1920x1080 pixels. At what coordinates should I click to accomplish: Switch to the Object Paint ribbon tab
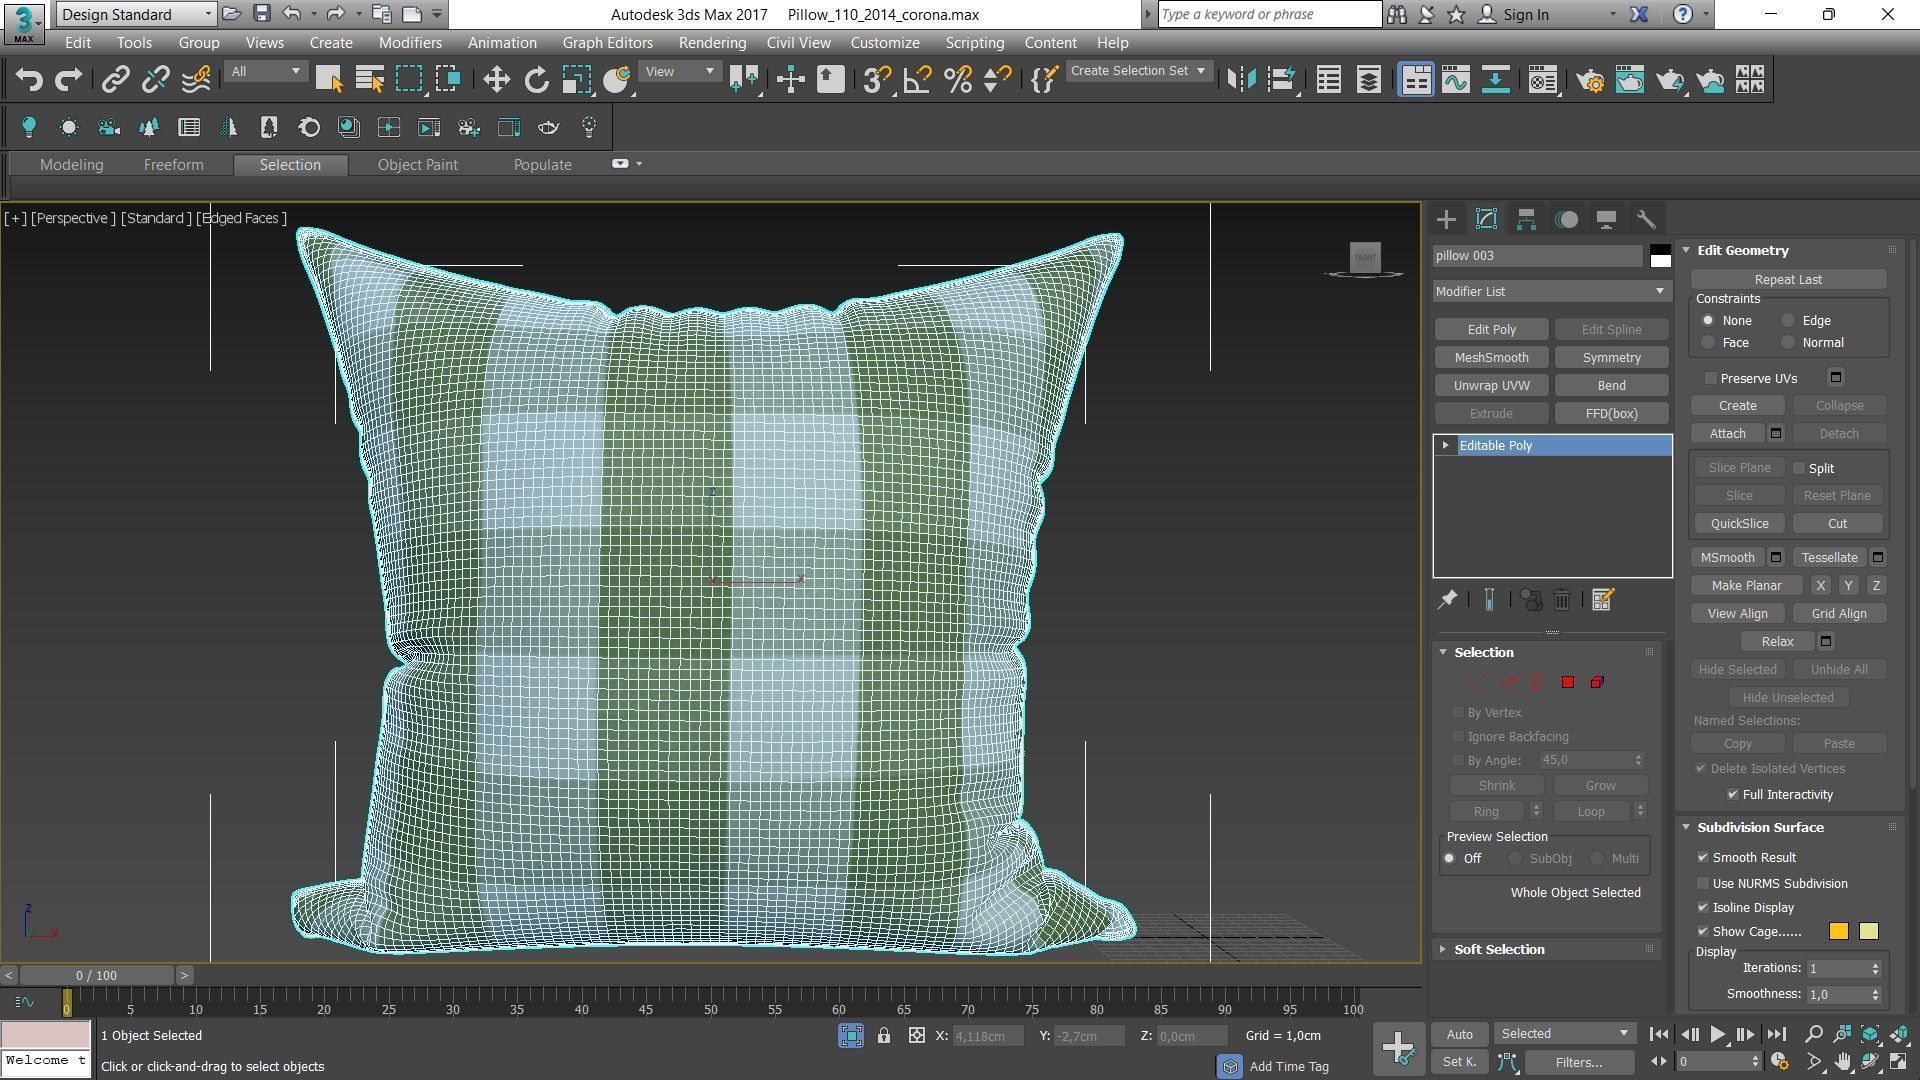coord(417,165)
